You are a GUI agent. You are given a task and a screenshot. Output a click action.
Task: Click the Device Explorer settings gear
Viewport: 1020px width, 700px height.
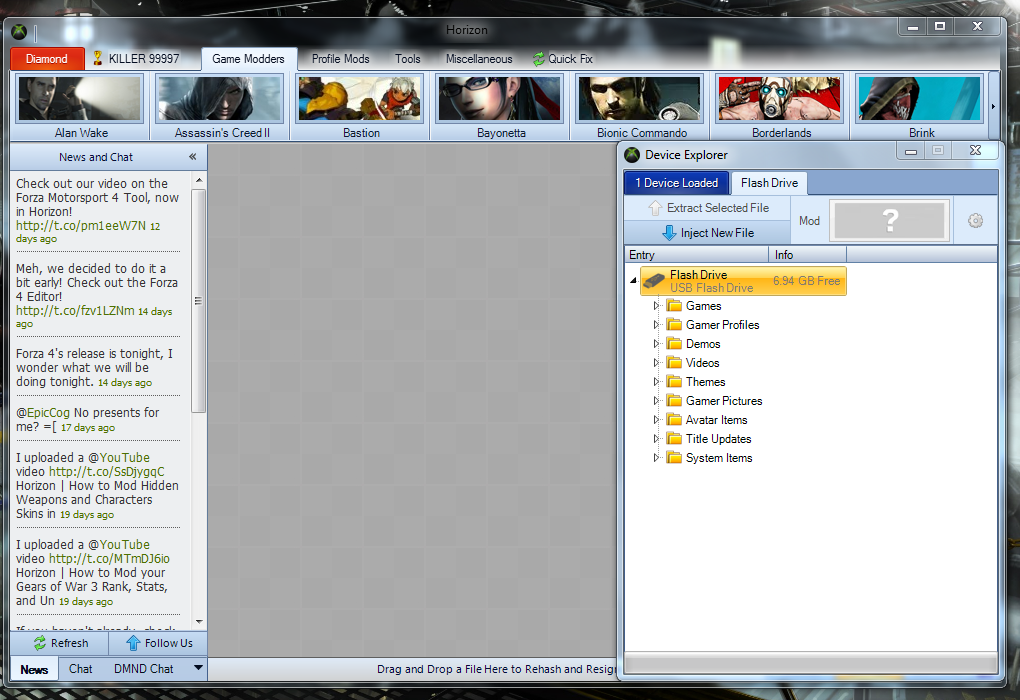coord(976,221)
